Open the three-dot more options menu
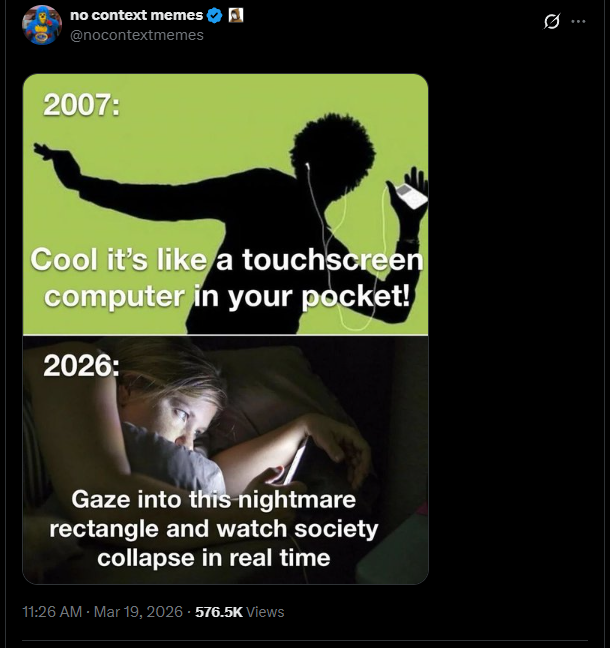 [x=579, y=22]
